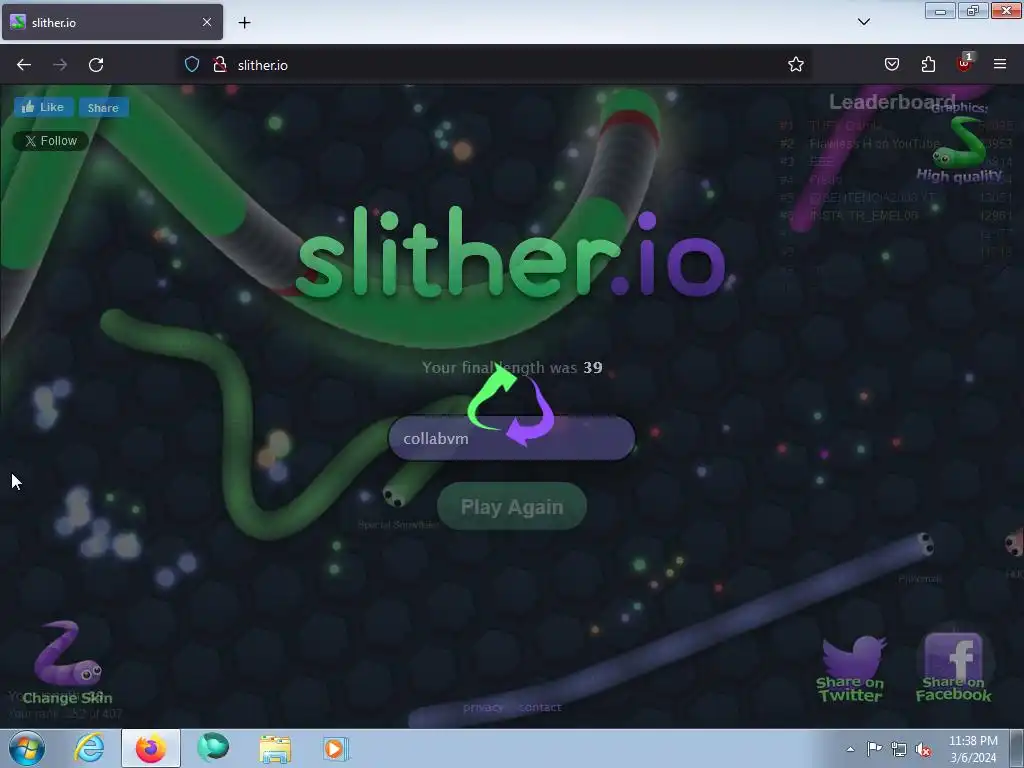The image size is (1024, 768).
Task: Switch to Firefox taskbar button
Action: tap(151, 748)
